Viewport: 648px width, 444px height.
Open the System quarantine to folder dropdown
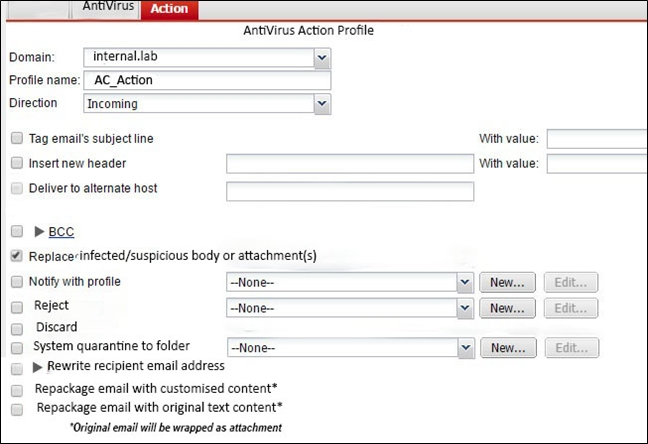464,348
